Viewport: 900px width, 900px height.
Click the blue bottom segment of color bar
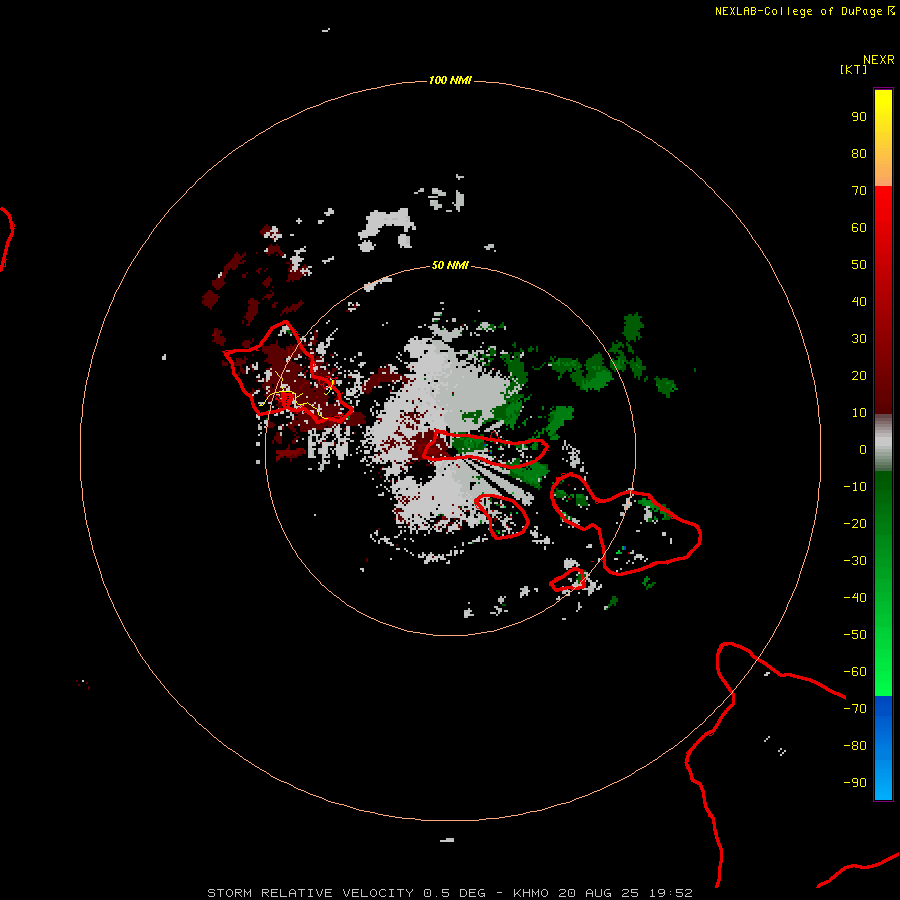pyautogui.click(x=883, y=748)
